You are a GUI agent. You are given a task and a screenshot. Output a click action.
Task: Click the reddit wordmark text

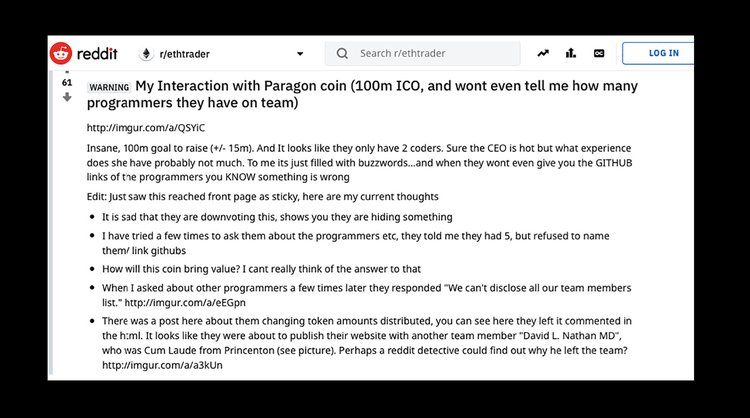point(99,53)
